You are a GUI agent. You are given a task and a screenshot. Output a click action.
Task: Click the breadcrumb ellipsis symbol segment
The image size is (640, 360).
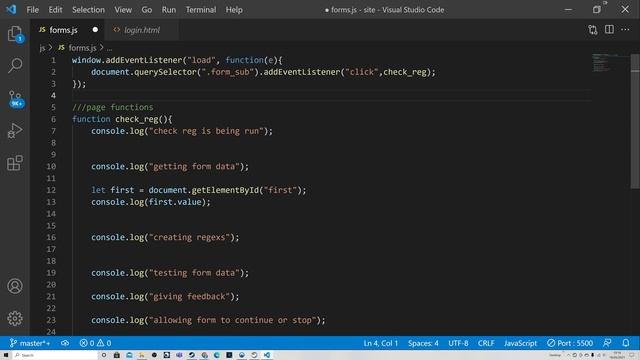[x=109, y=48]
